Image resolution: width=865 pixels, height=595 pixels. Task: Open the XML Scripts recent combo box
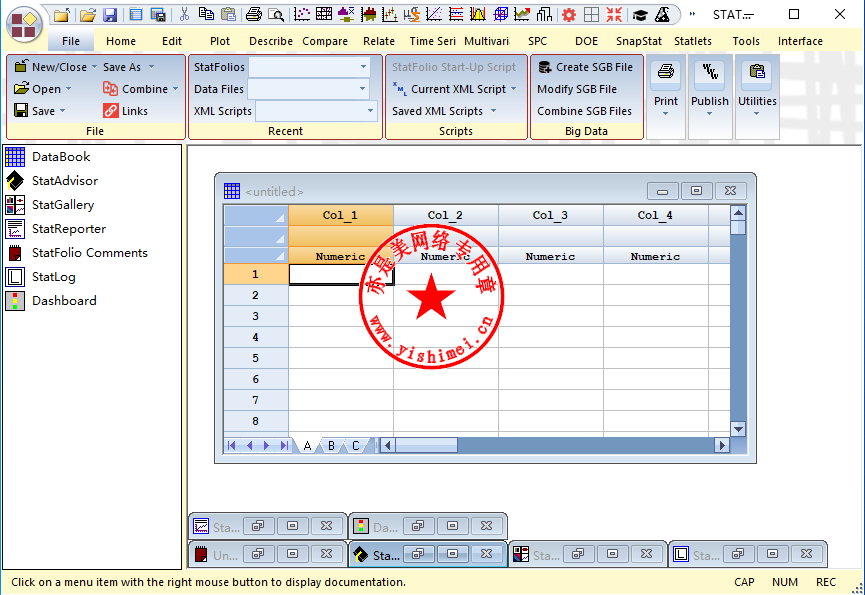(x=317, y=111)
